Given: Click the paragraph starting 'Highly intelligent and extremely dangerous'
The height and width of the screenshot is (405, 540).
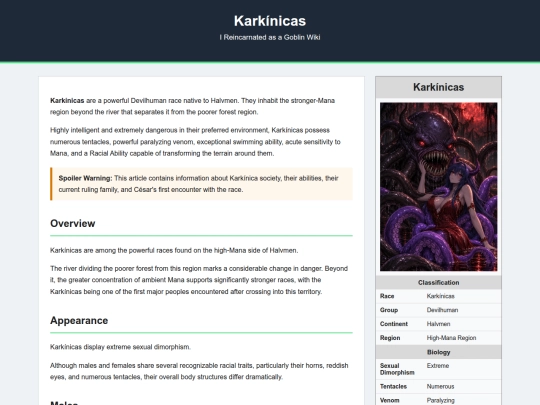Looking at the screenshot, I should pos(195,142).
